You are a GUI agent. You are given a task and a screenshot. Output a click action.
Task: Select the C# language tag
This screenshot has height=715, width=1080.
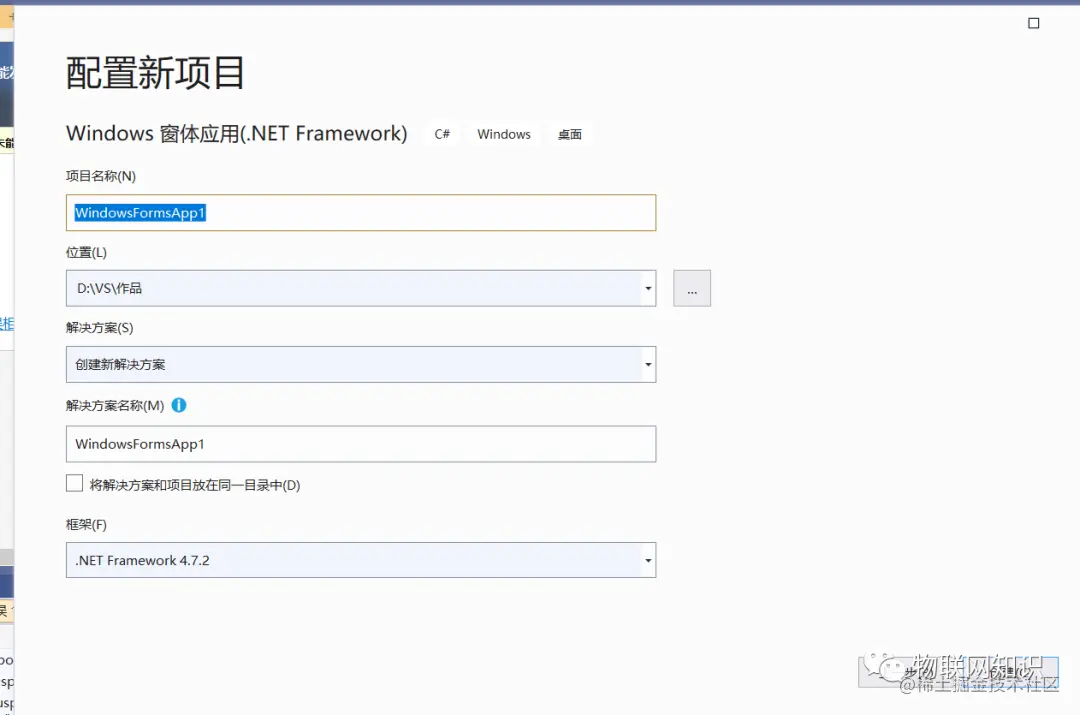(441, 133)
